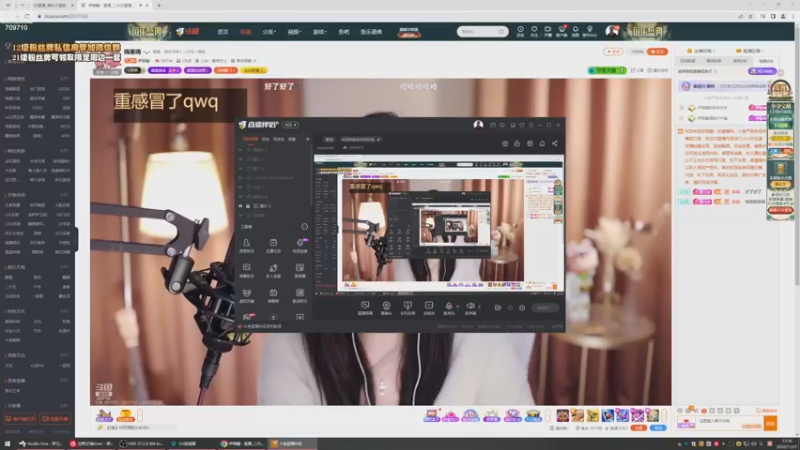The image size is (800, 450).
Task: Switch to the first browser tab
Action: pos(43,5)
